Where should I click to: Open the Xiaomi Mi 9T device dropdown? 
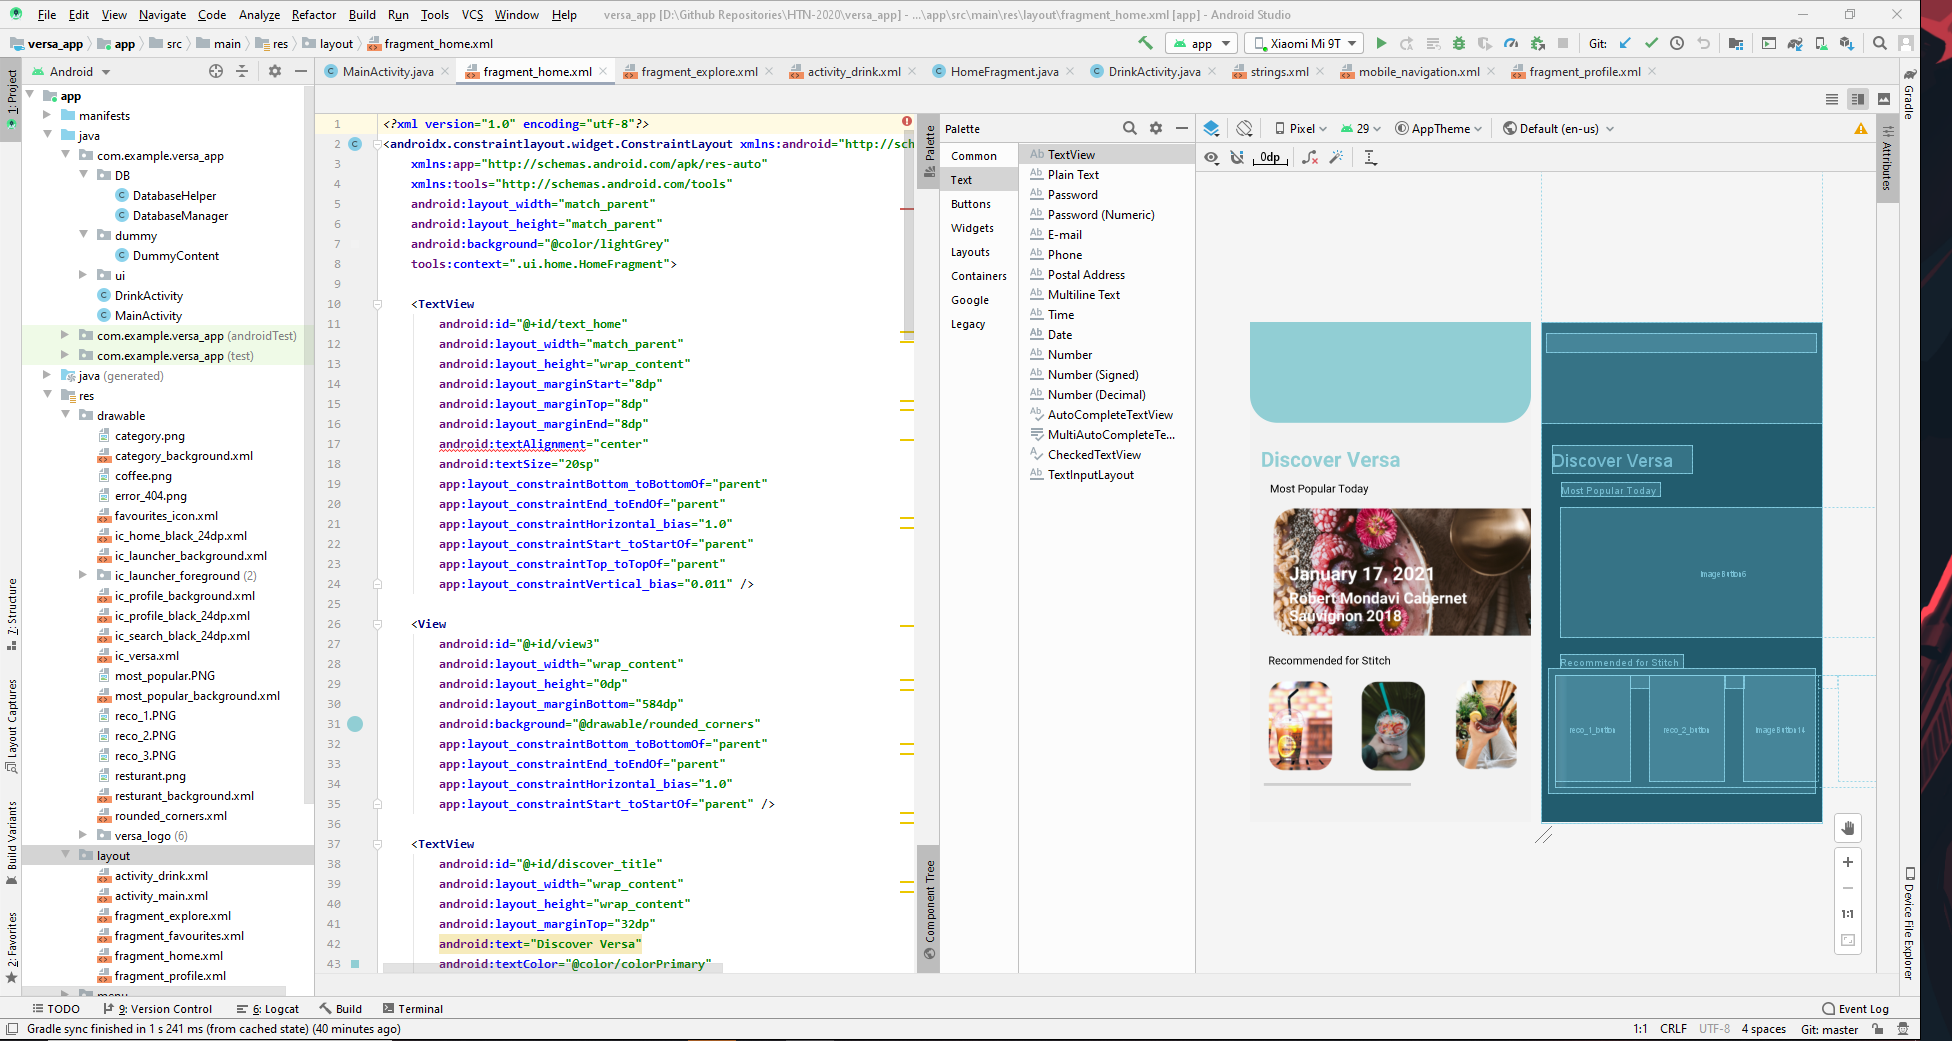pos(1305,43)
